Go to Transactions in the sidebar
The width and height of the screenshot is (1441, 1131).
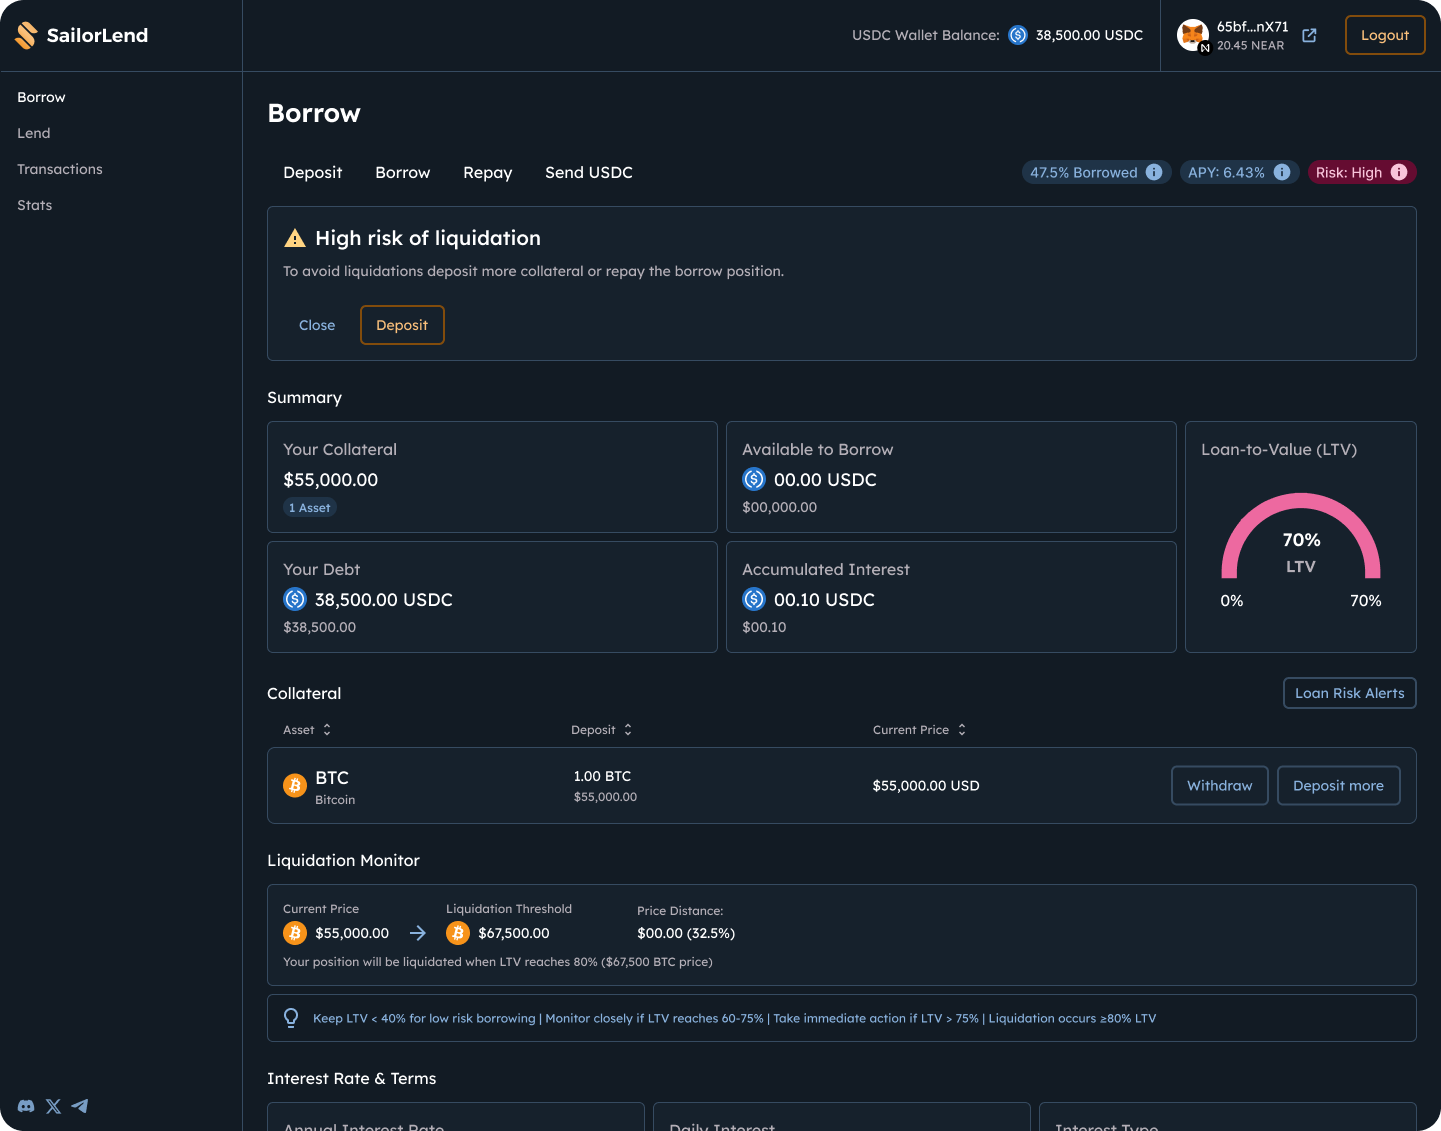pyautogui.click(x=60, y=169)
